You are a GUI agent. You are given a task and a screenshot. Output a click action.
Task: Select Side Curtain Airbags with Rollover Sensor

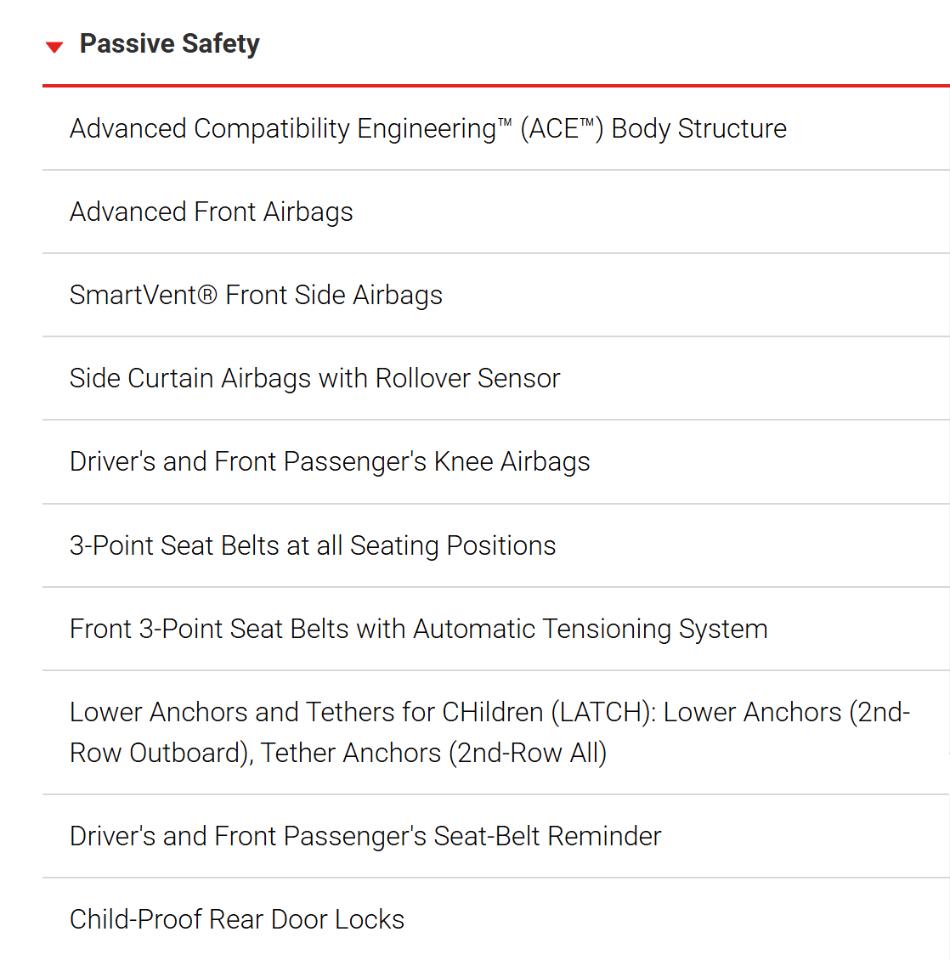[496, 378]
